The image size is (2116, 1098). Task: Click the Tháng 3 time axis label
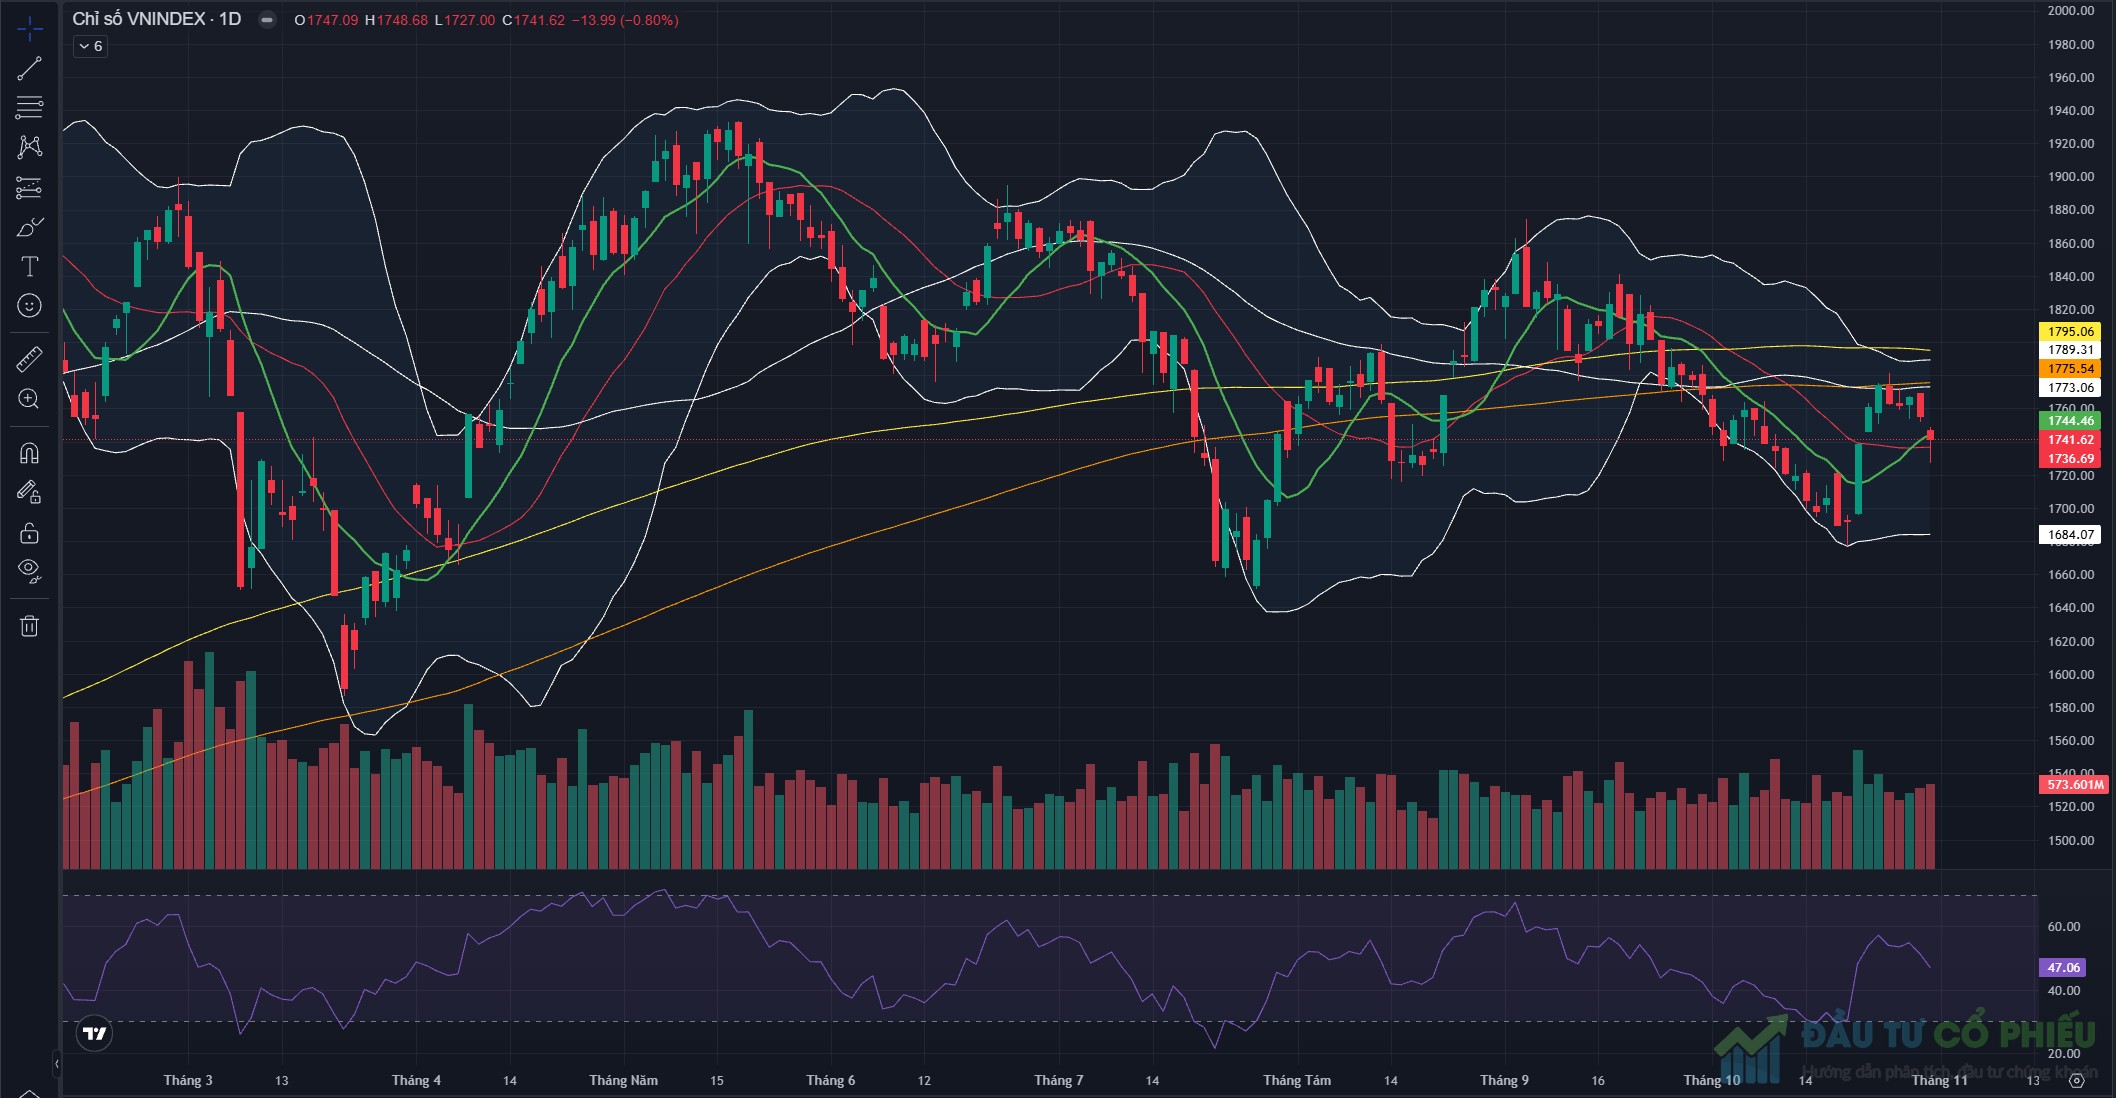[x=188, y=1080]
